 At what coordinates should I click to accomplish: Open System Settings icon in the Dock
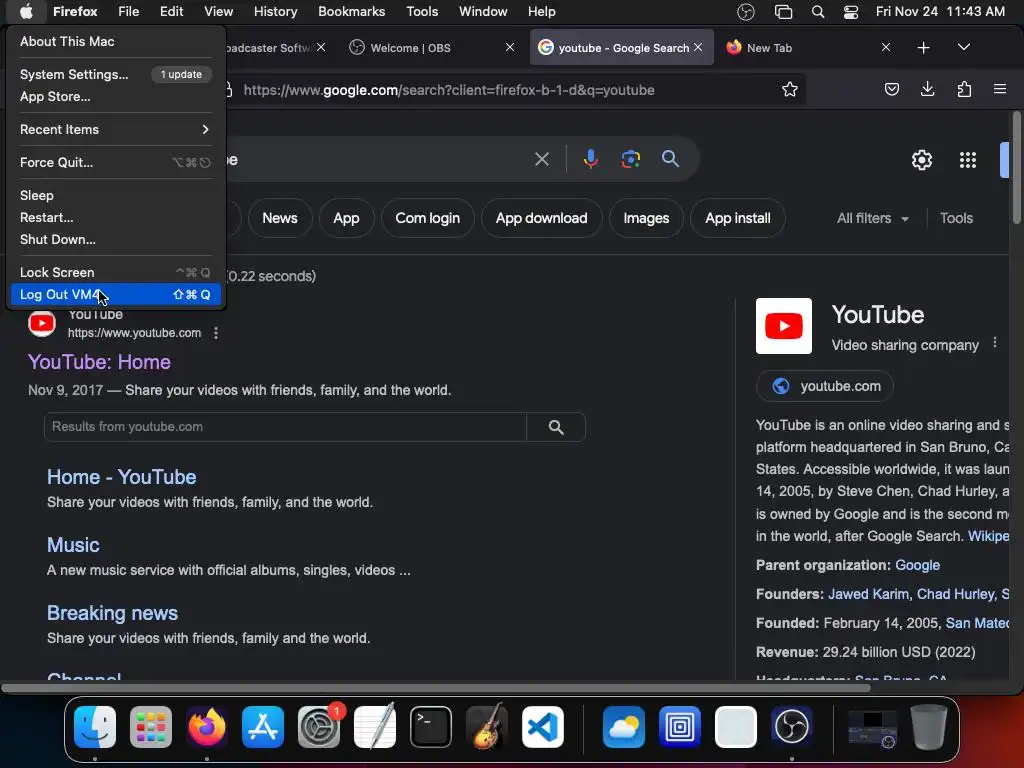(319, 726)
